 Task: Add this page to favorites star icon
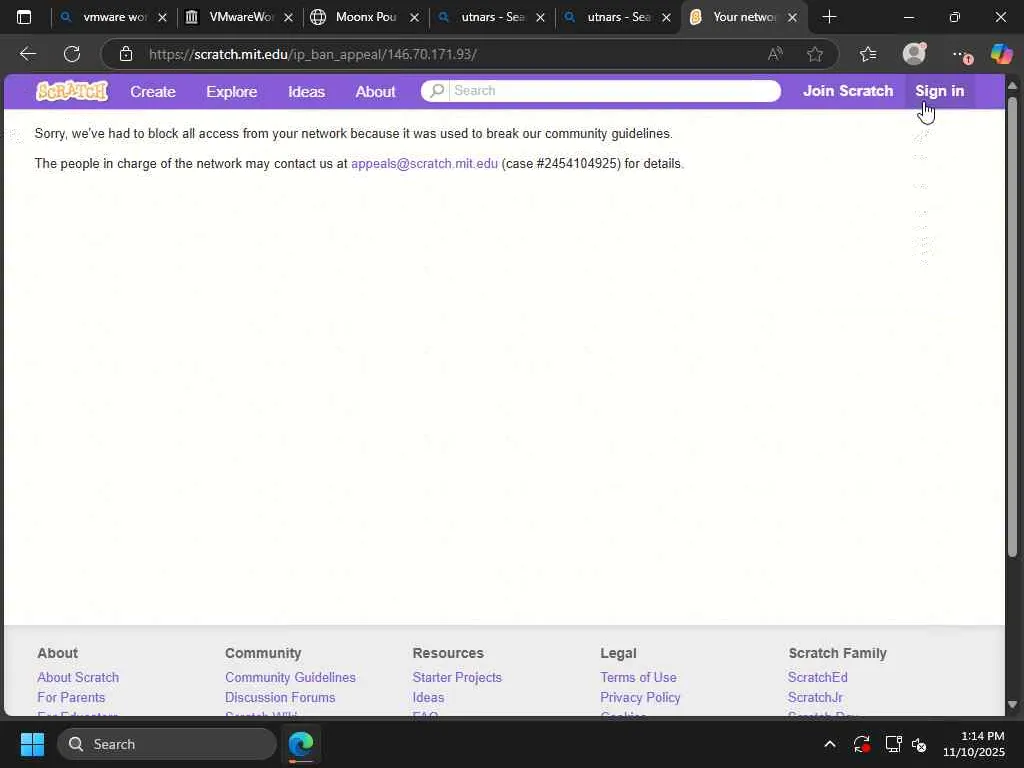coord(814,54)
